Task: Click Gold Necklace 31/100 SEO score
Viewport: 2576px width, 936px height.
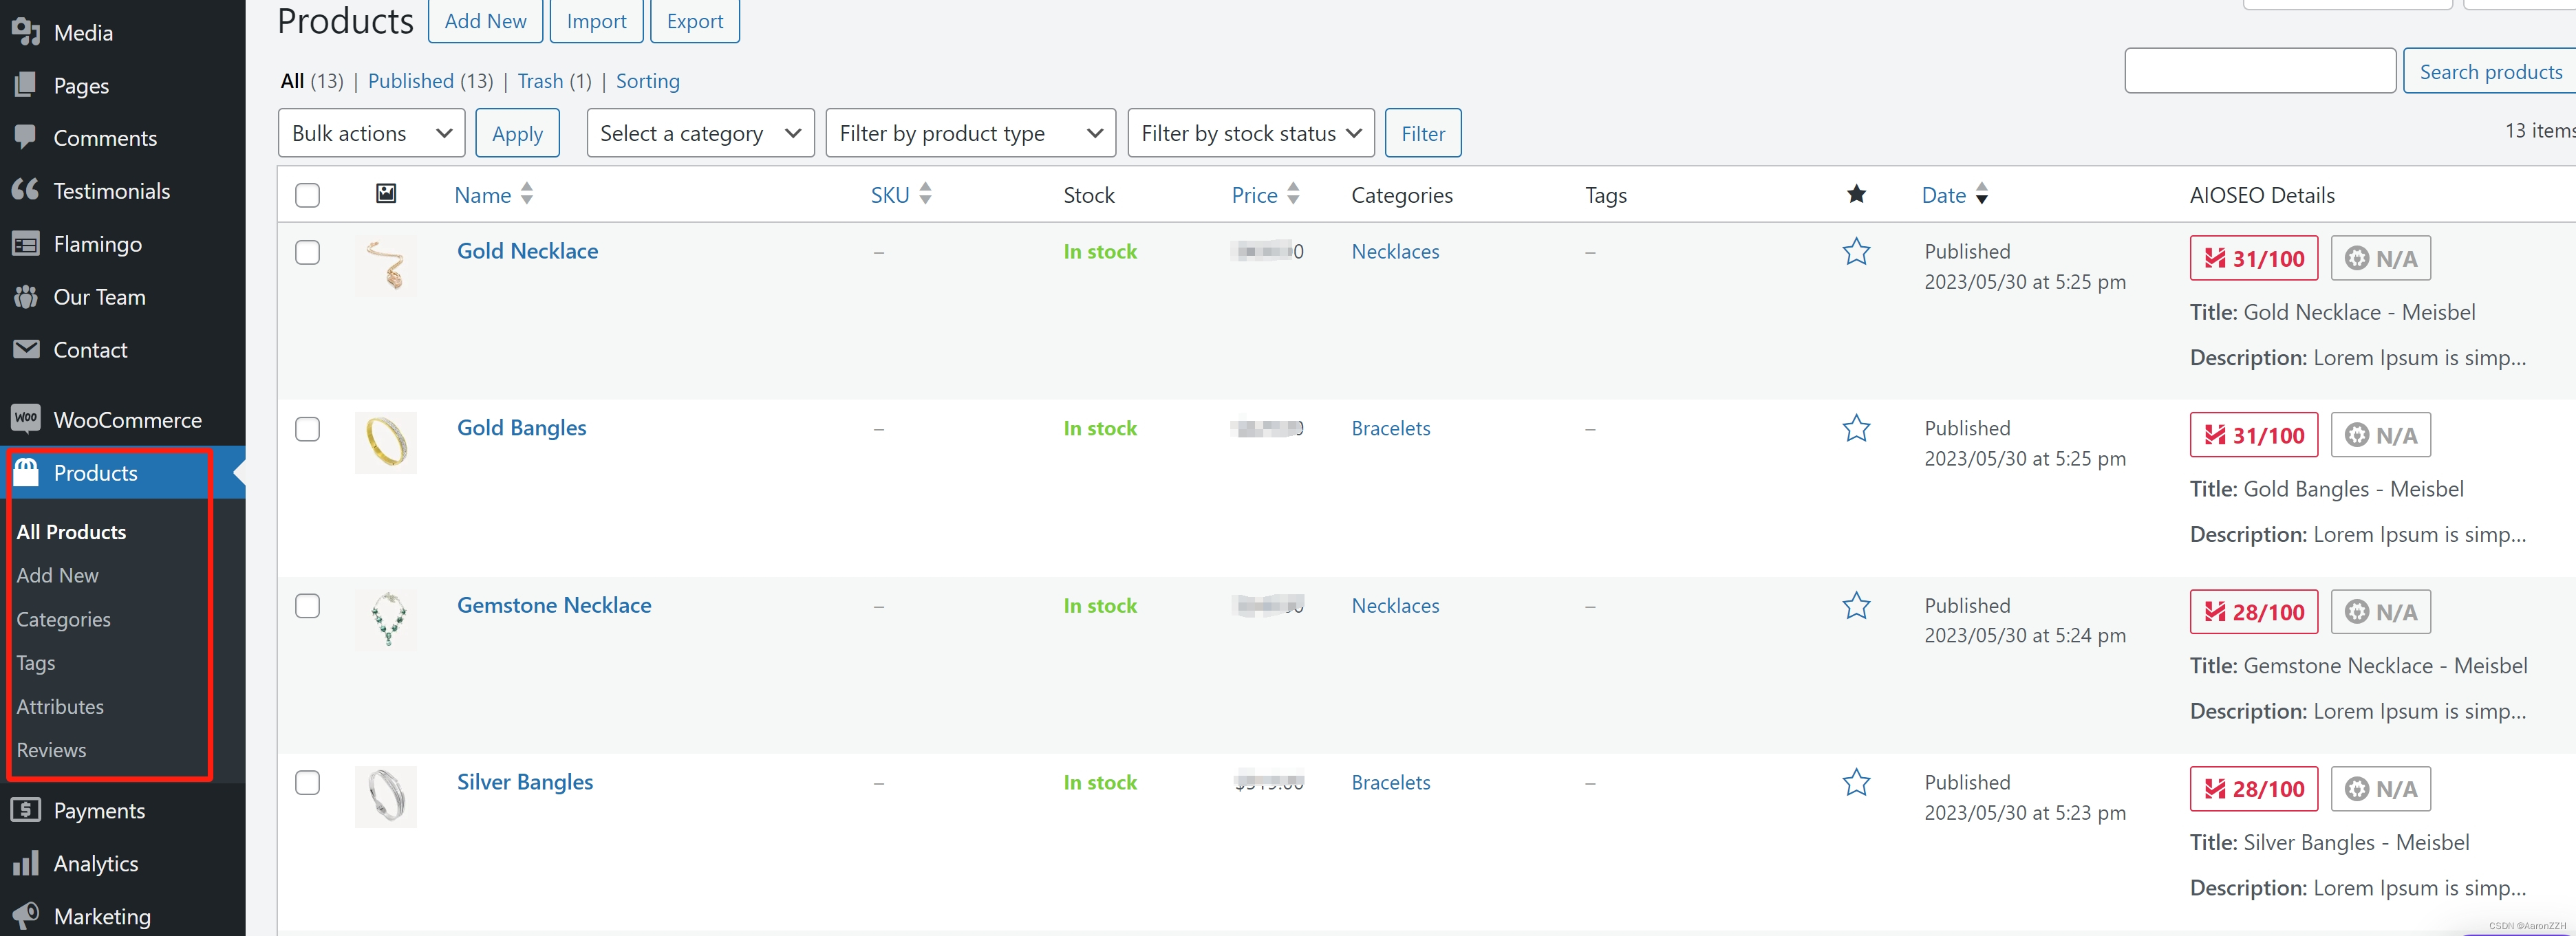Action: [2253, 259]
